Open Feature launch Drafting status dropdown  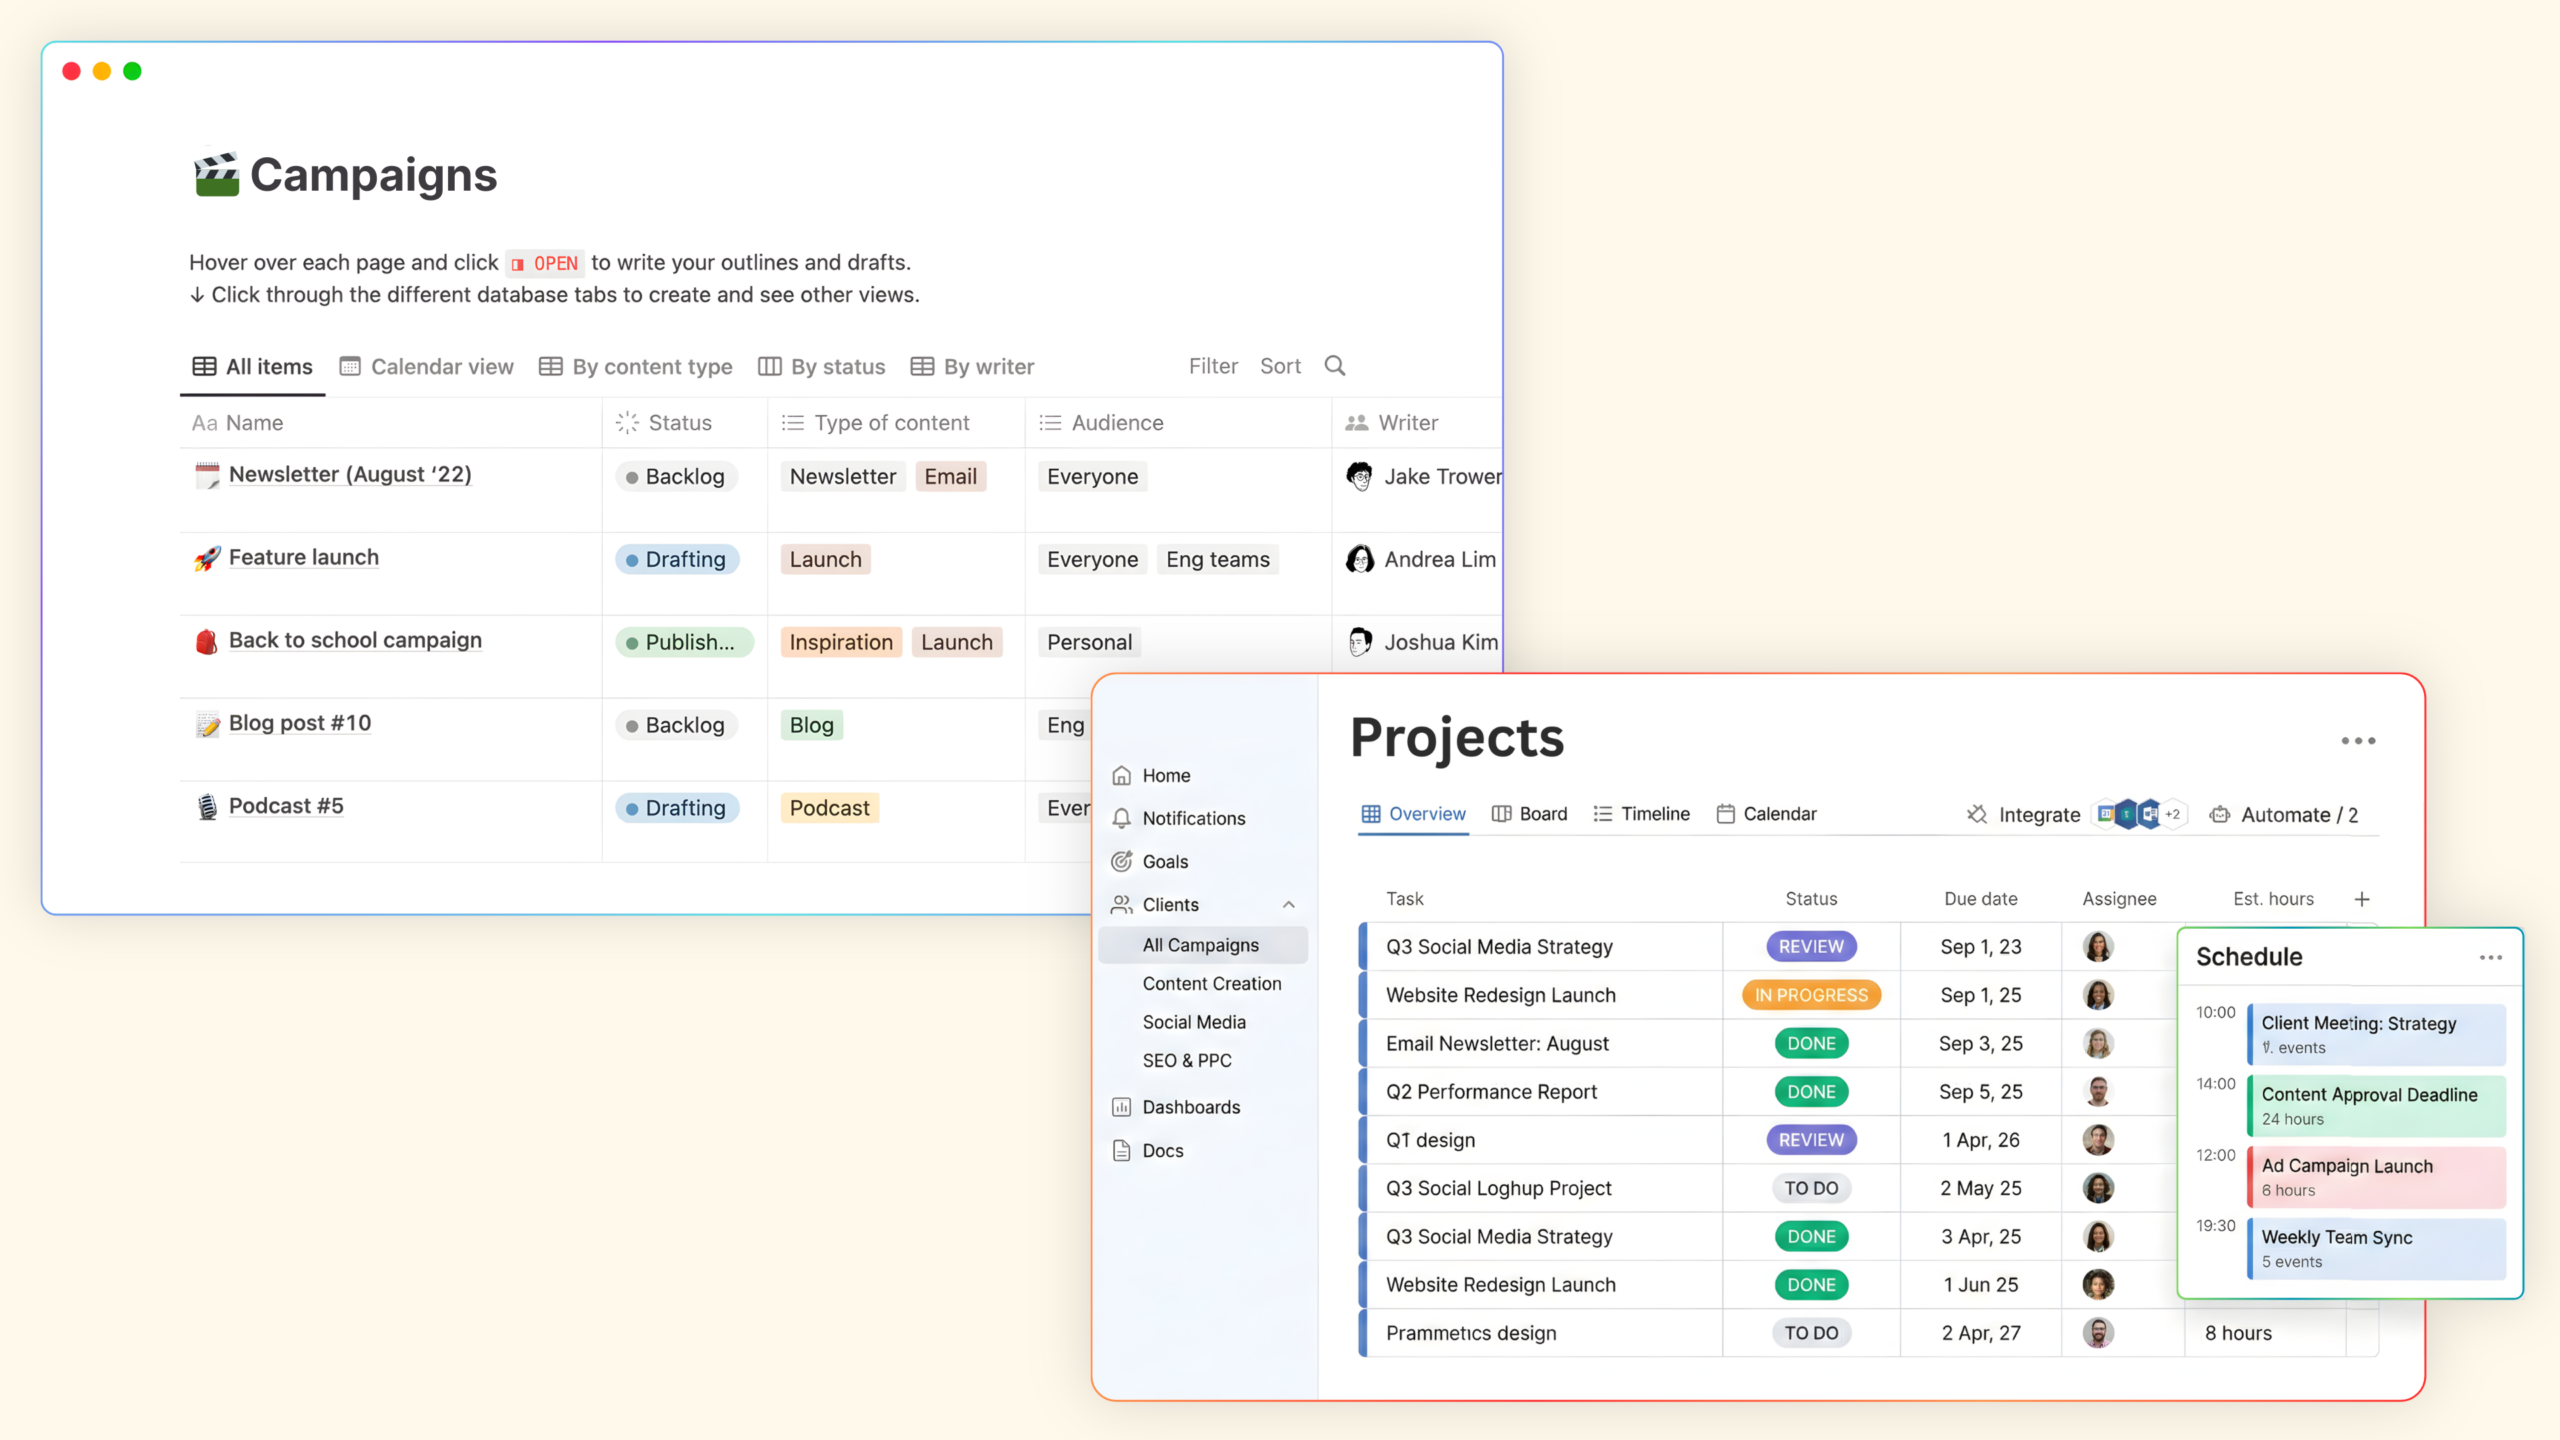[x=677, y=559]
